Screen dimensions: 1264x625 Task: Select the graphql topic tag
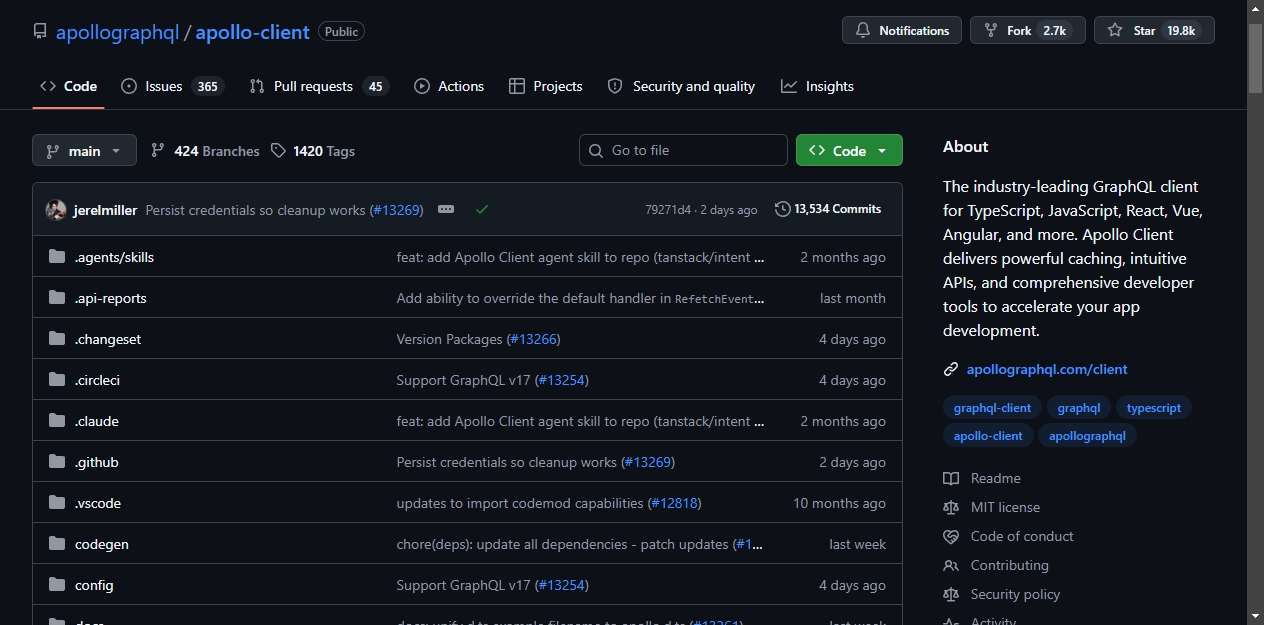[x=1079, y=408]
